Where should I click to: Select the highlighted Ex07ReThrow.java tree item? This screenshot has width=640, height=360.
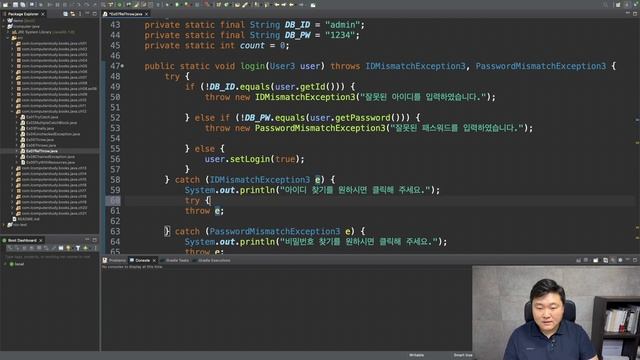click(x=42, y=151)
